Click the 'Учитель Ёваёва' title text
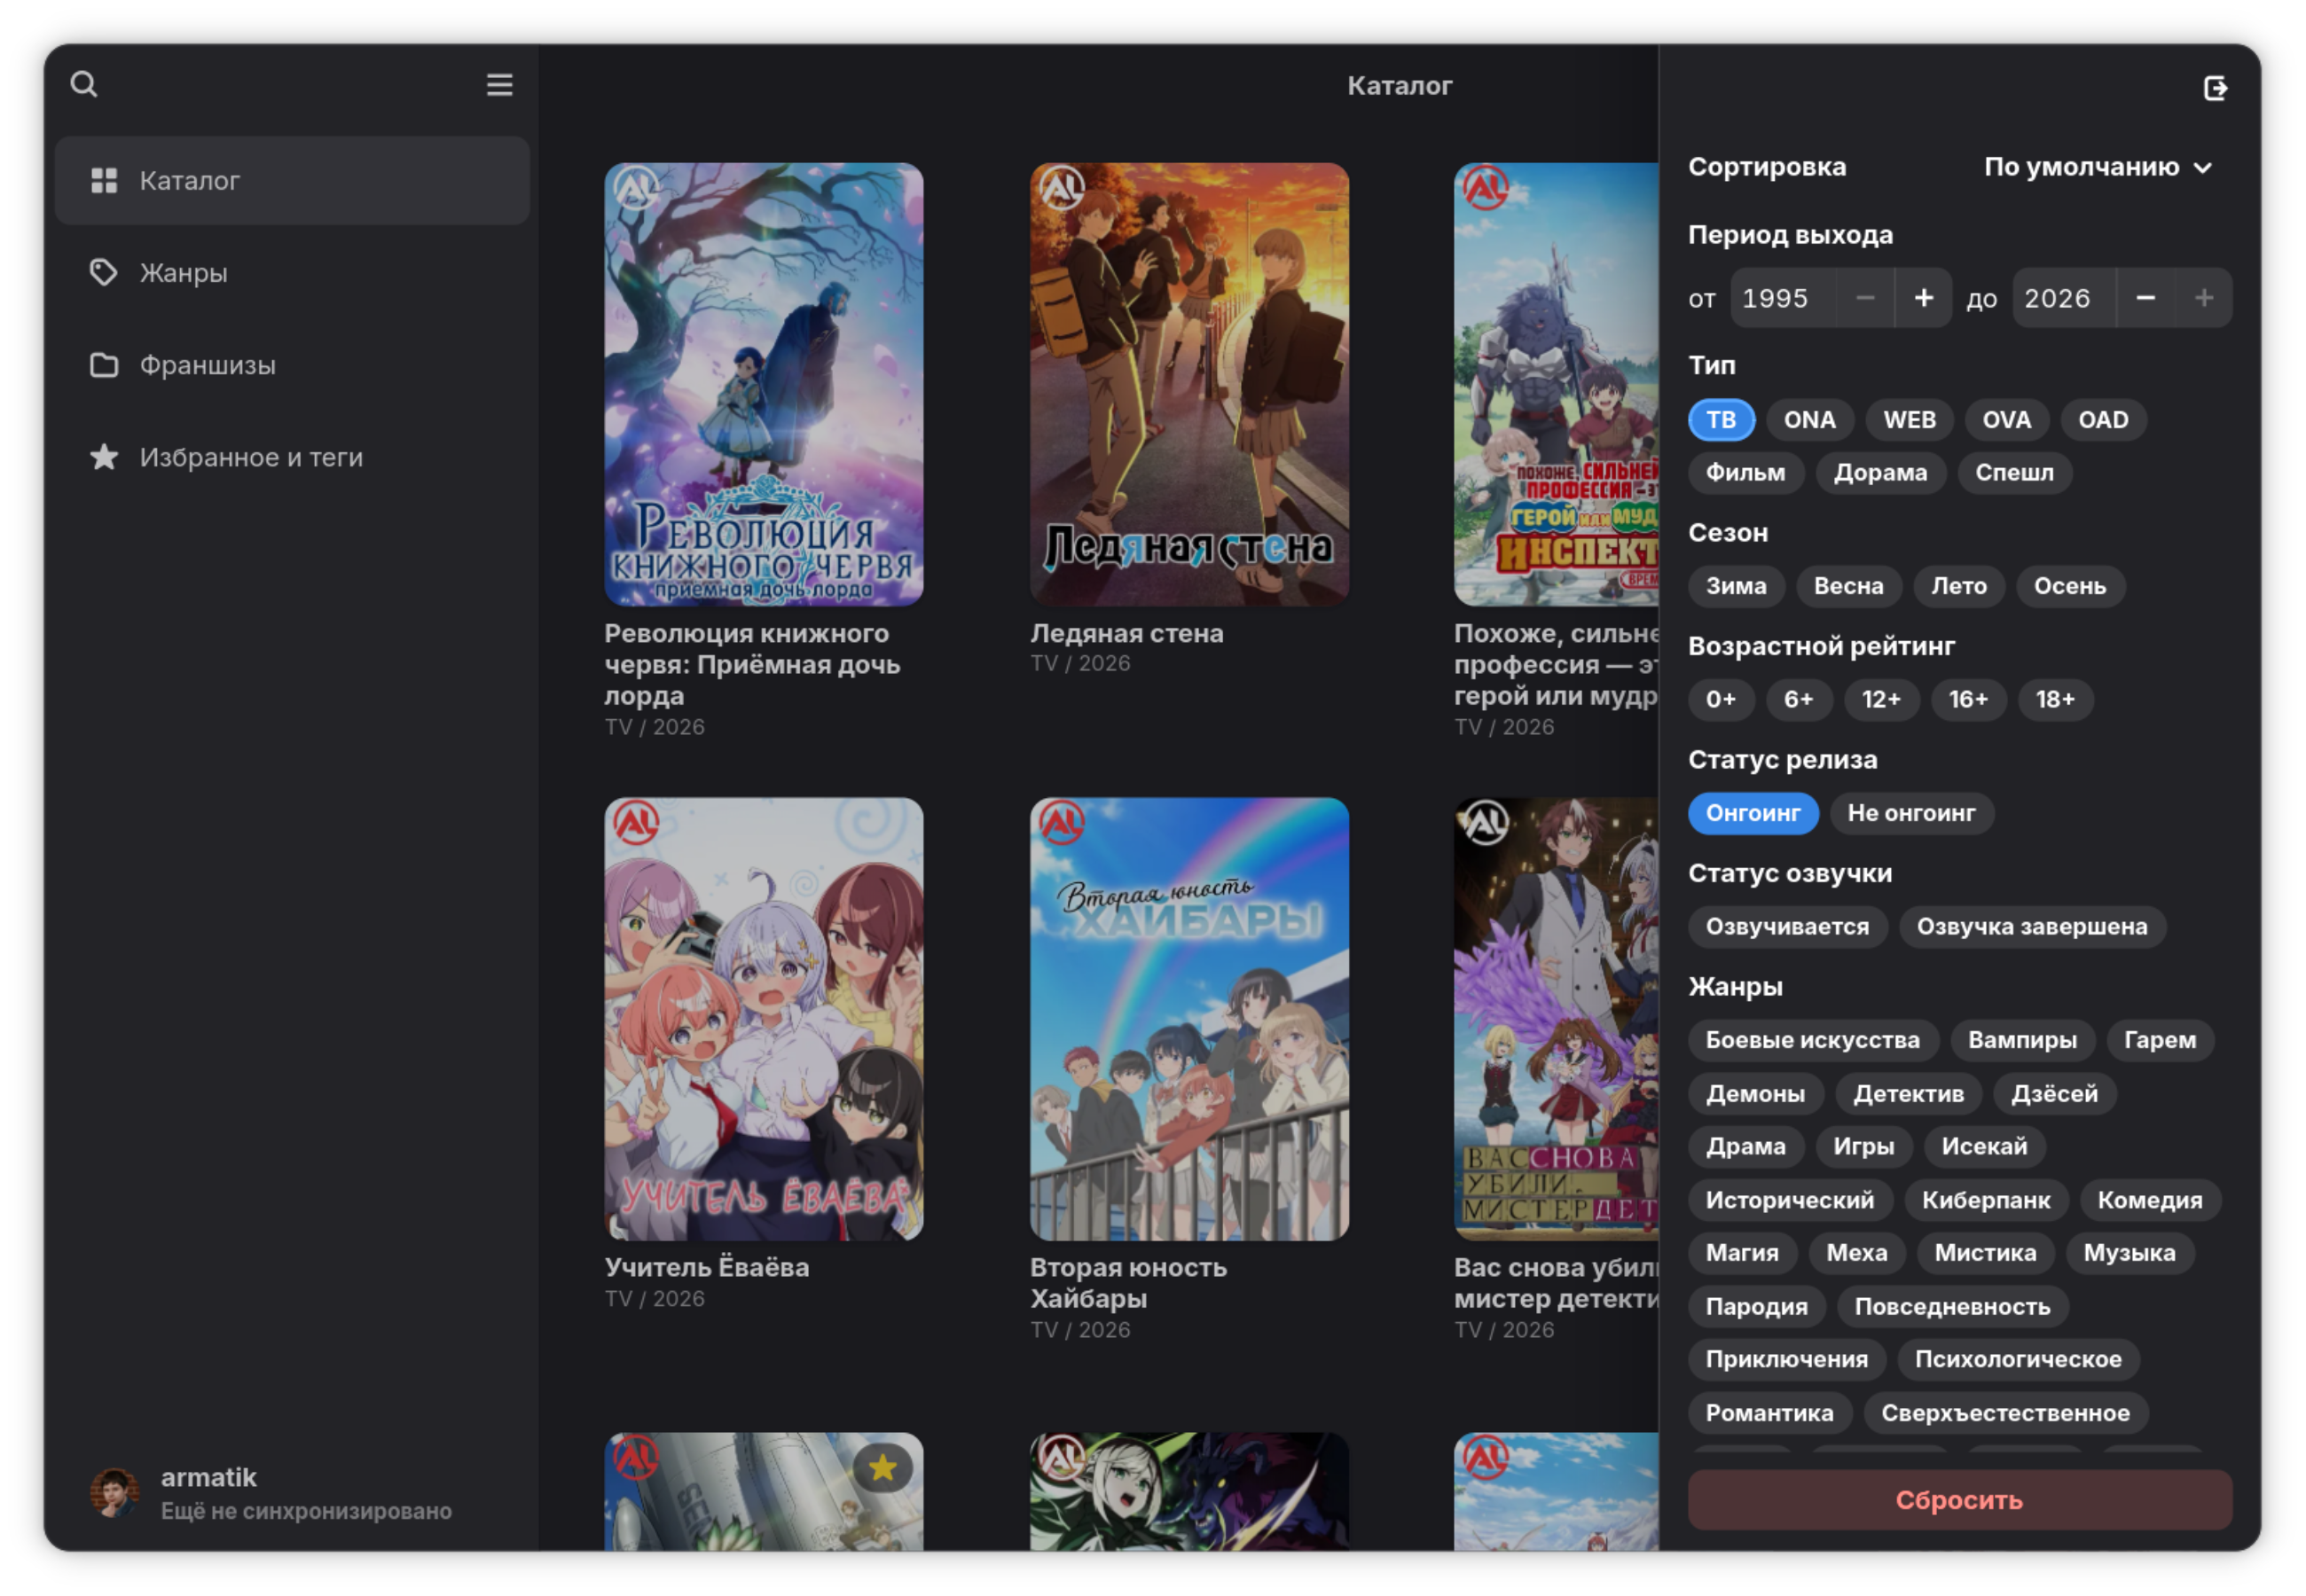This screenshot has width=2306, height=1596. point(707,1268)
